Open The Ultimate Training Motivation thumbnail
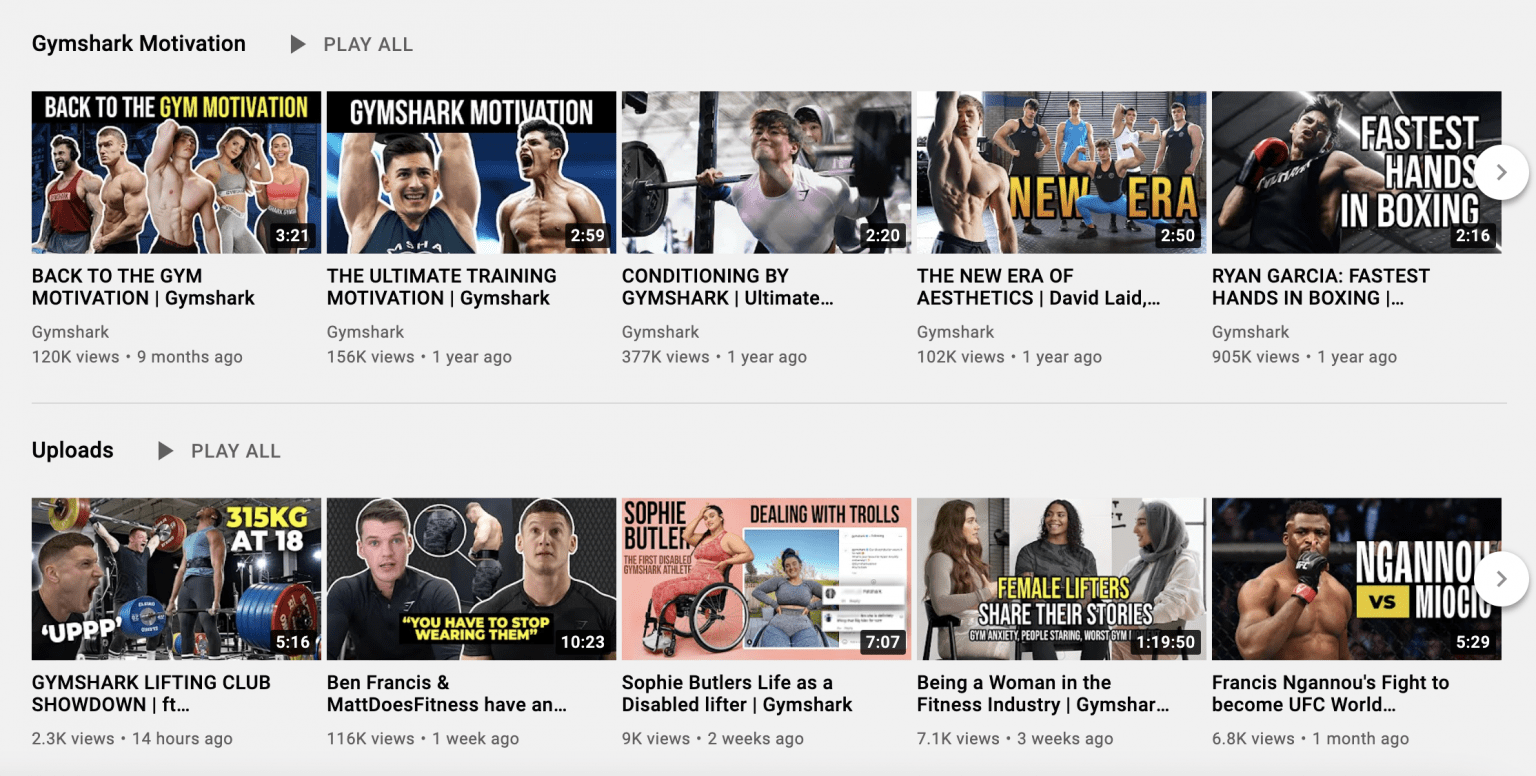The width and height of the screenshot is (1536, 776). pyautogui.click(x=470, y=171)
